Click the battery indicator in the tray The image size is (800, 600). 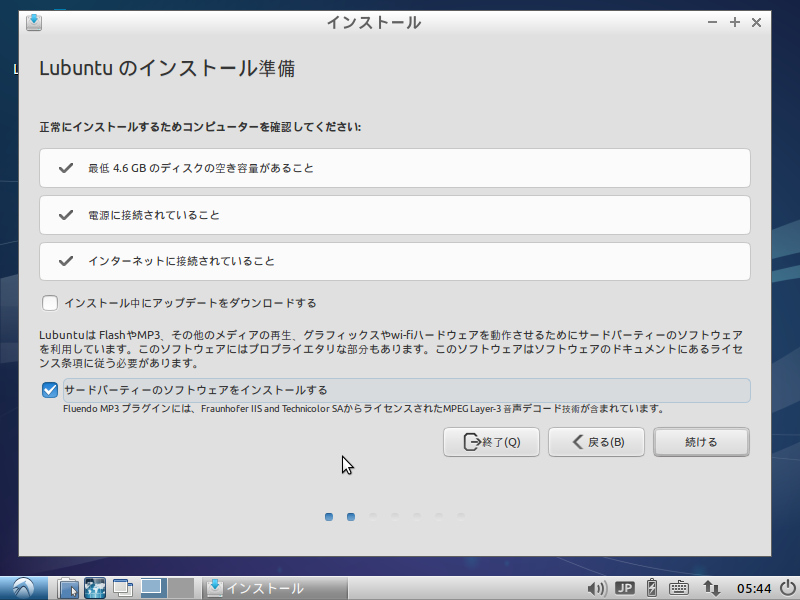[x=651, y=588]
